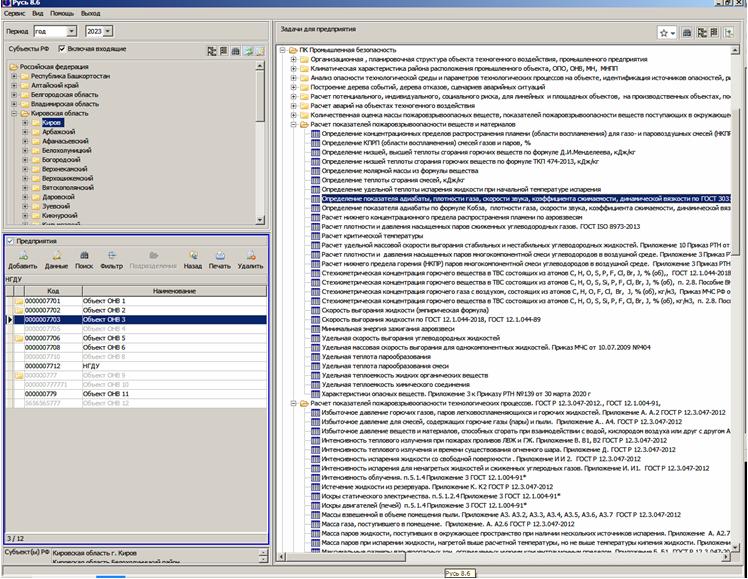Collapse the Кировская область node
This screenshot has height=579, width=748.
14,114
